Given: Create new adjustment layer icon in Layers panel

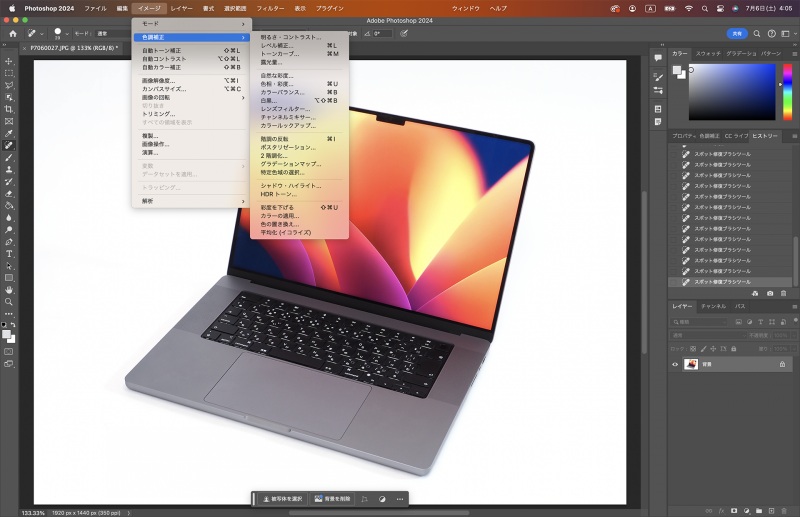Looking at the screenshot, I should [x=746, y=510].
